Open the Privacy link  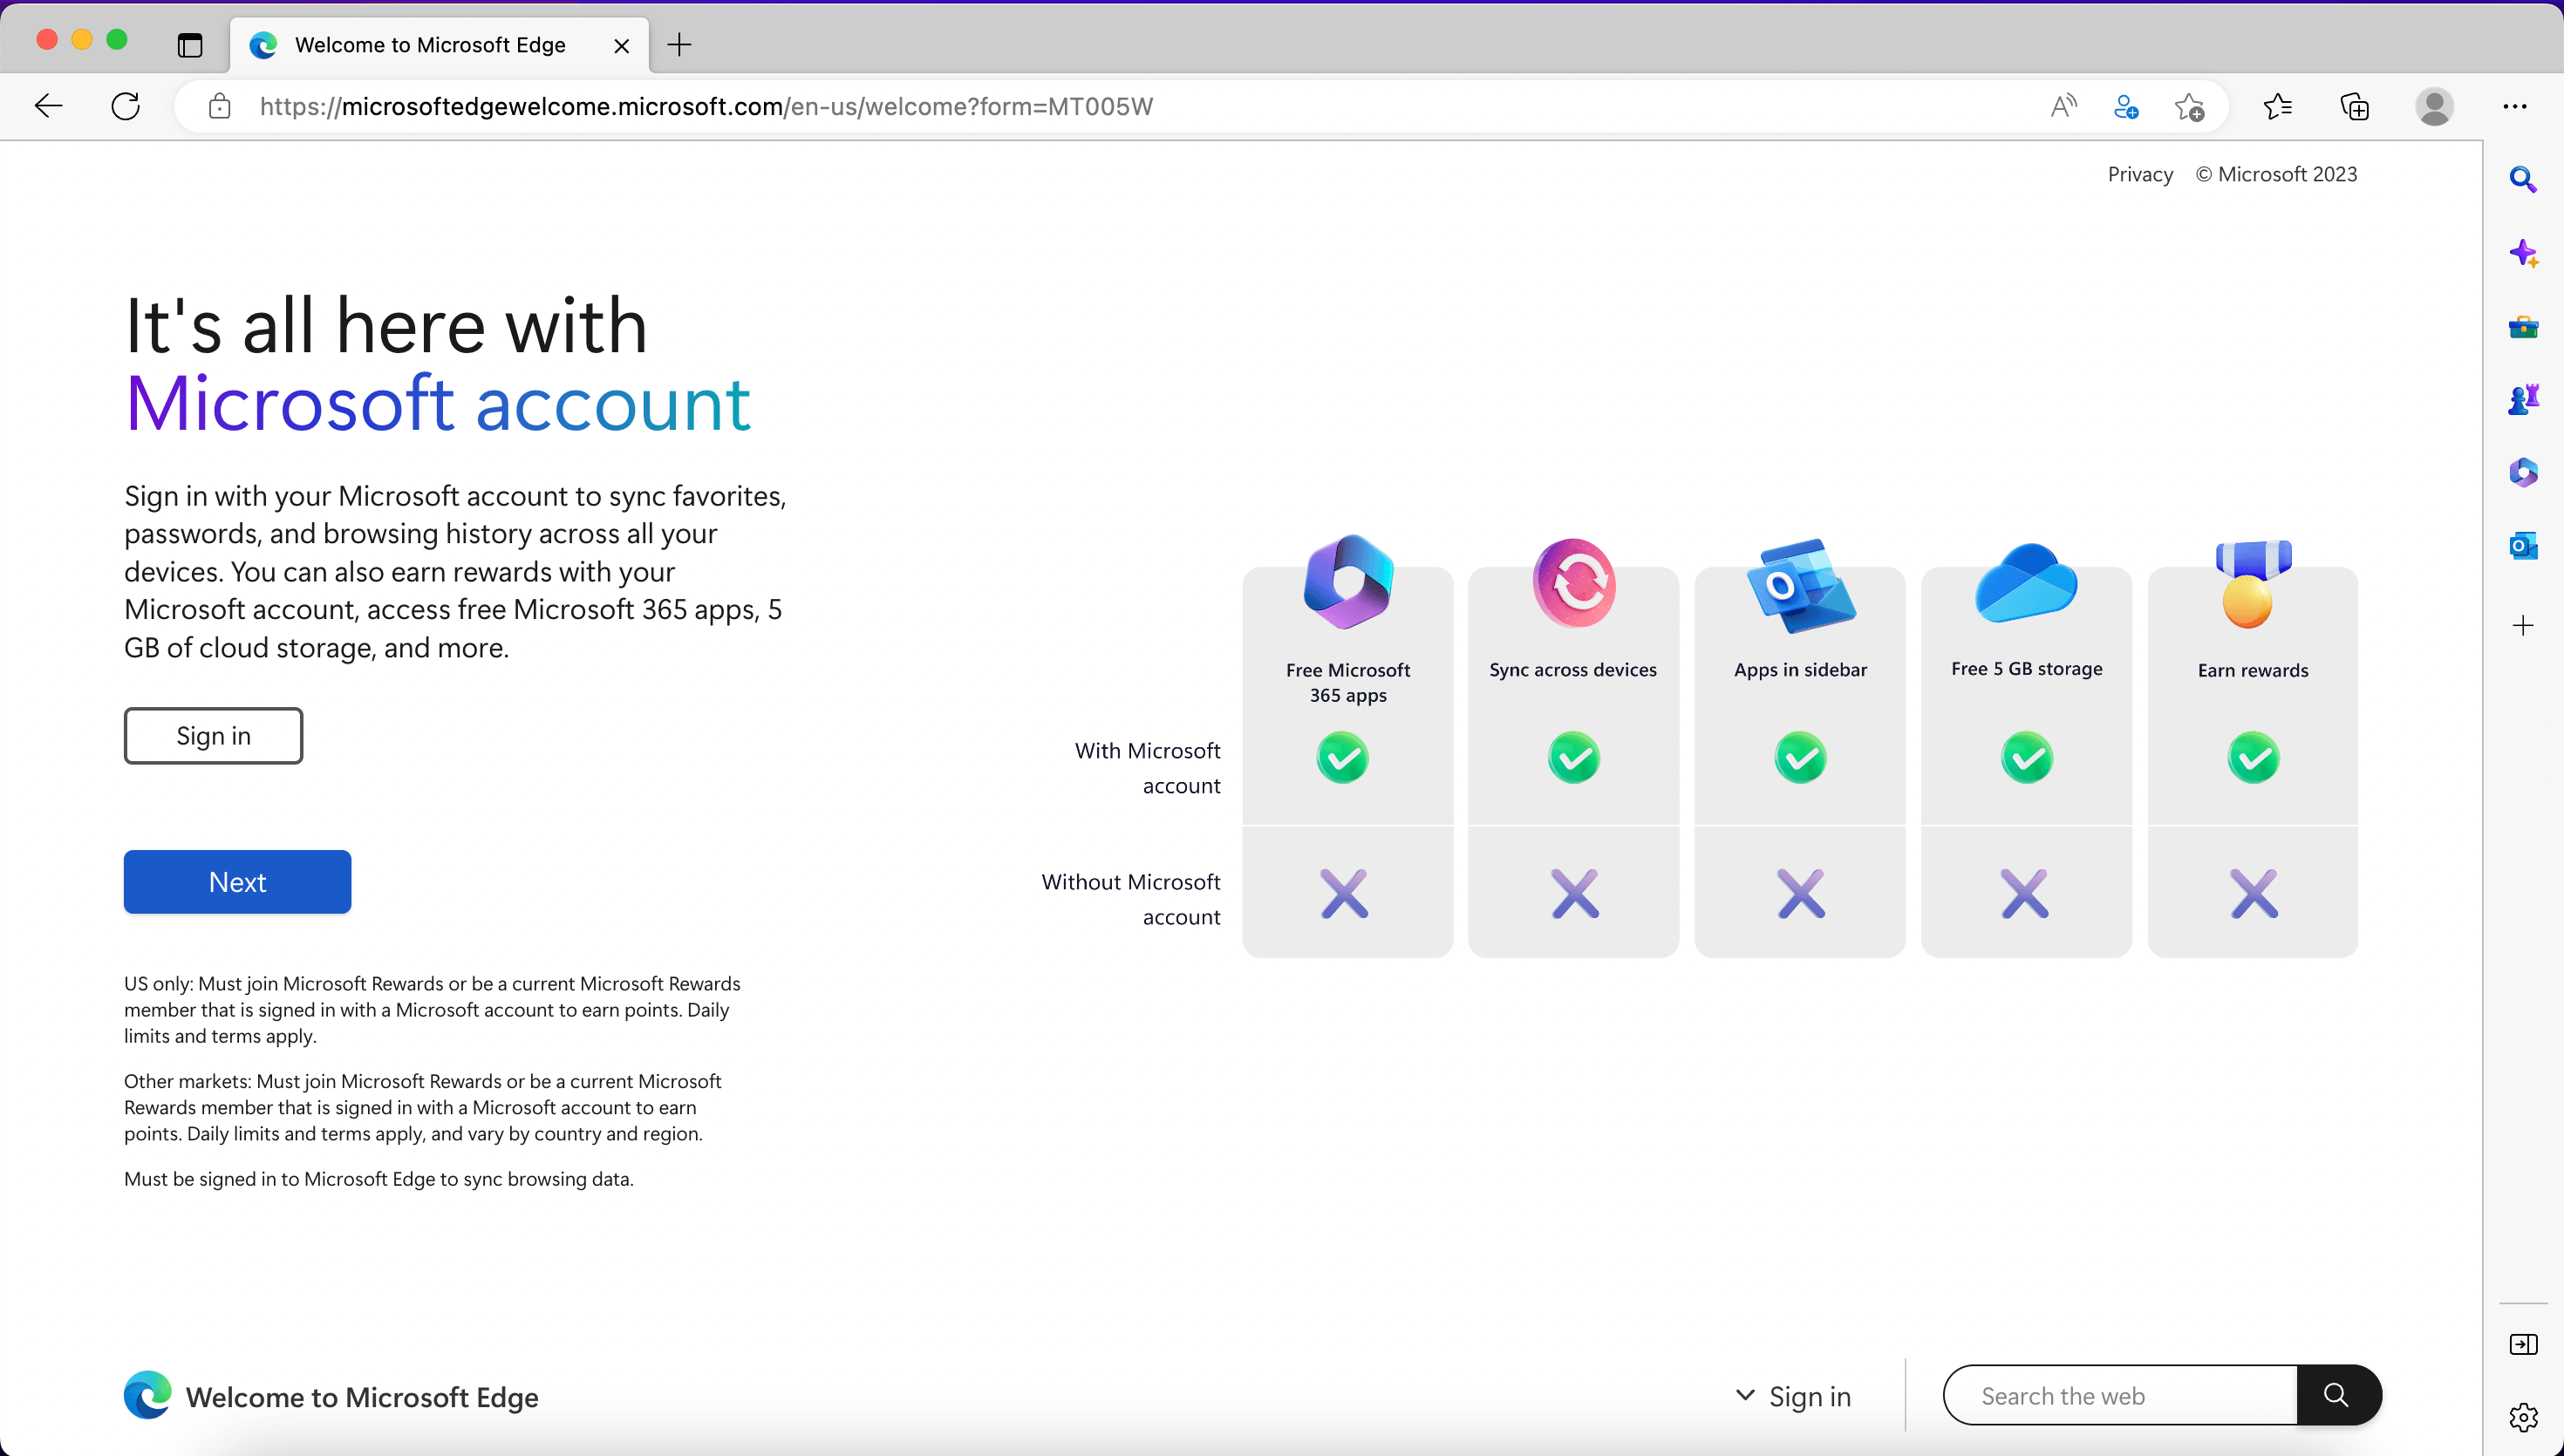click(2140, 174)
